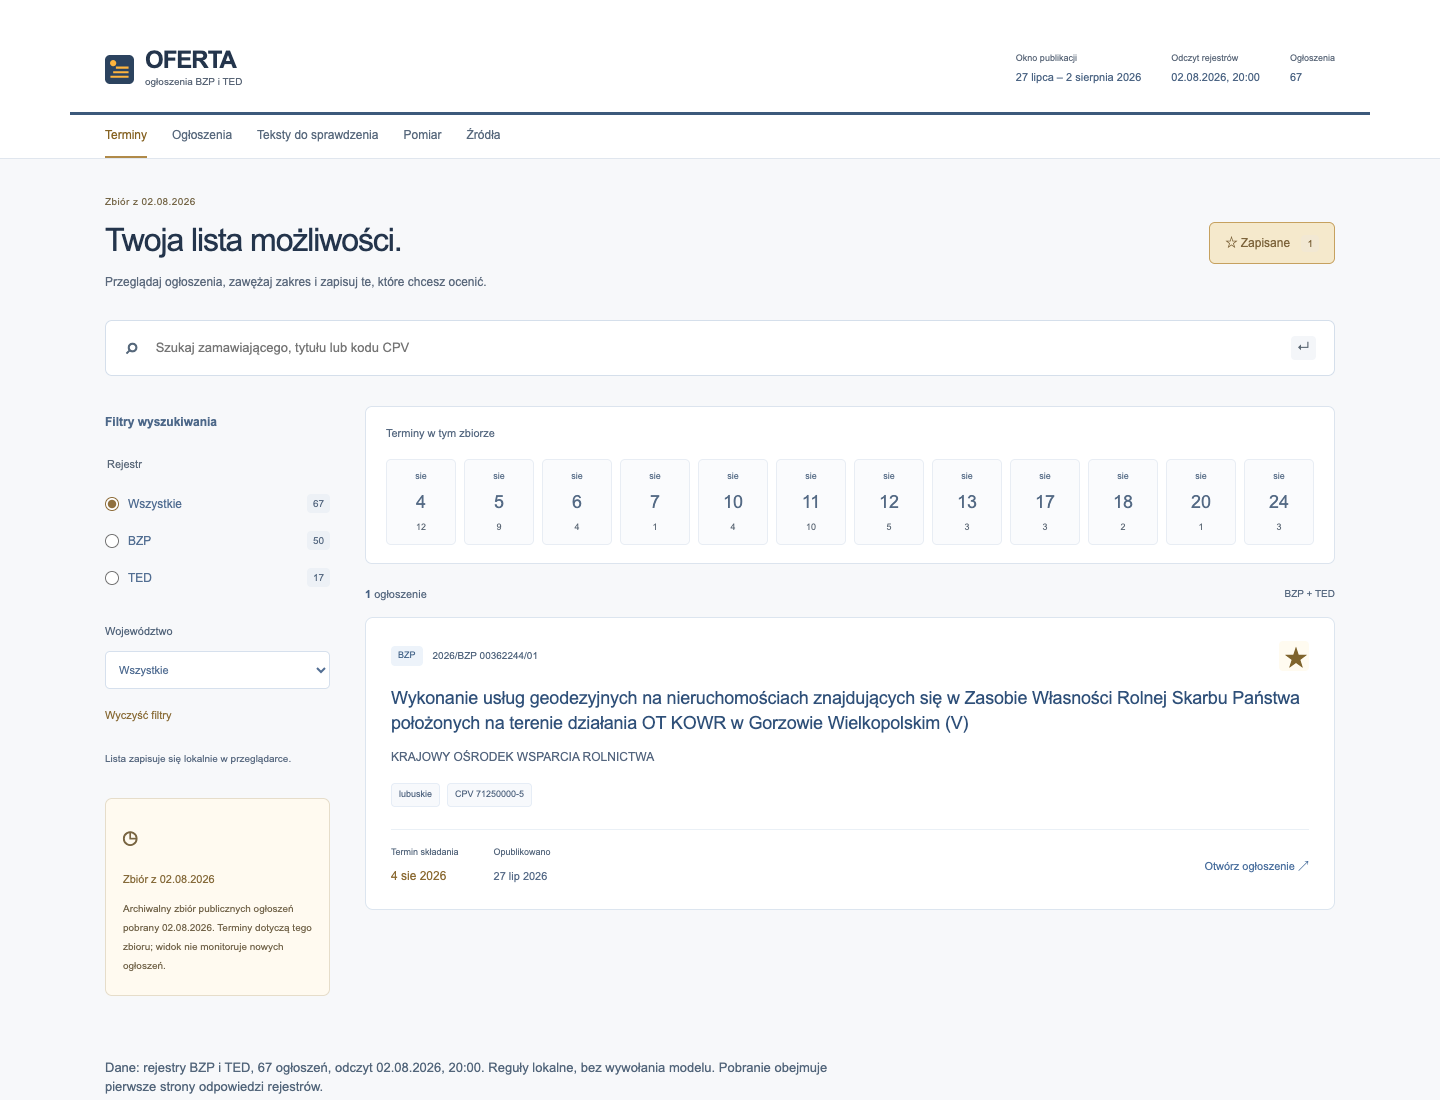This screenshot has height=1100, width=1440.
Task: Filter by deadline sie 7
Action: 655,502
